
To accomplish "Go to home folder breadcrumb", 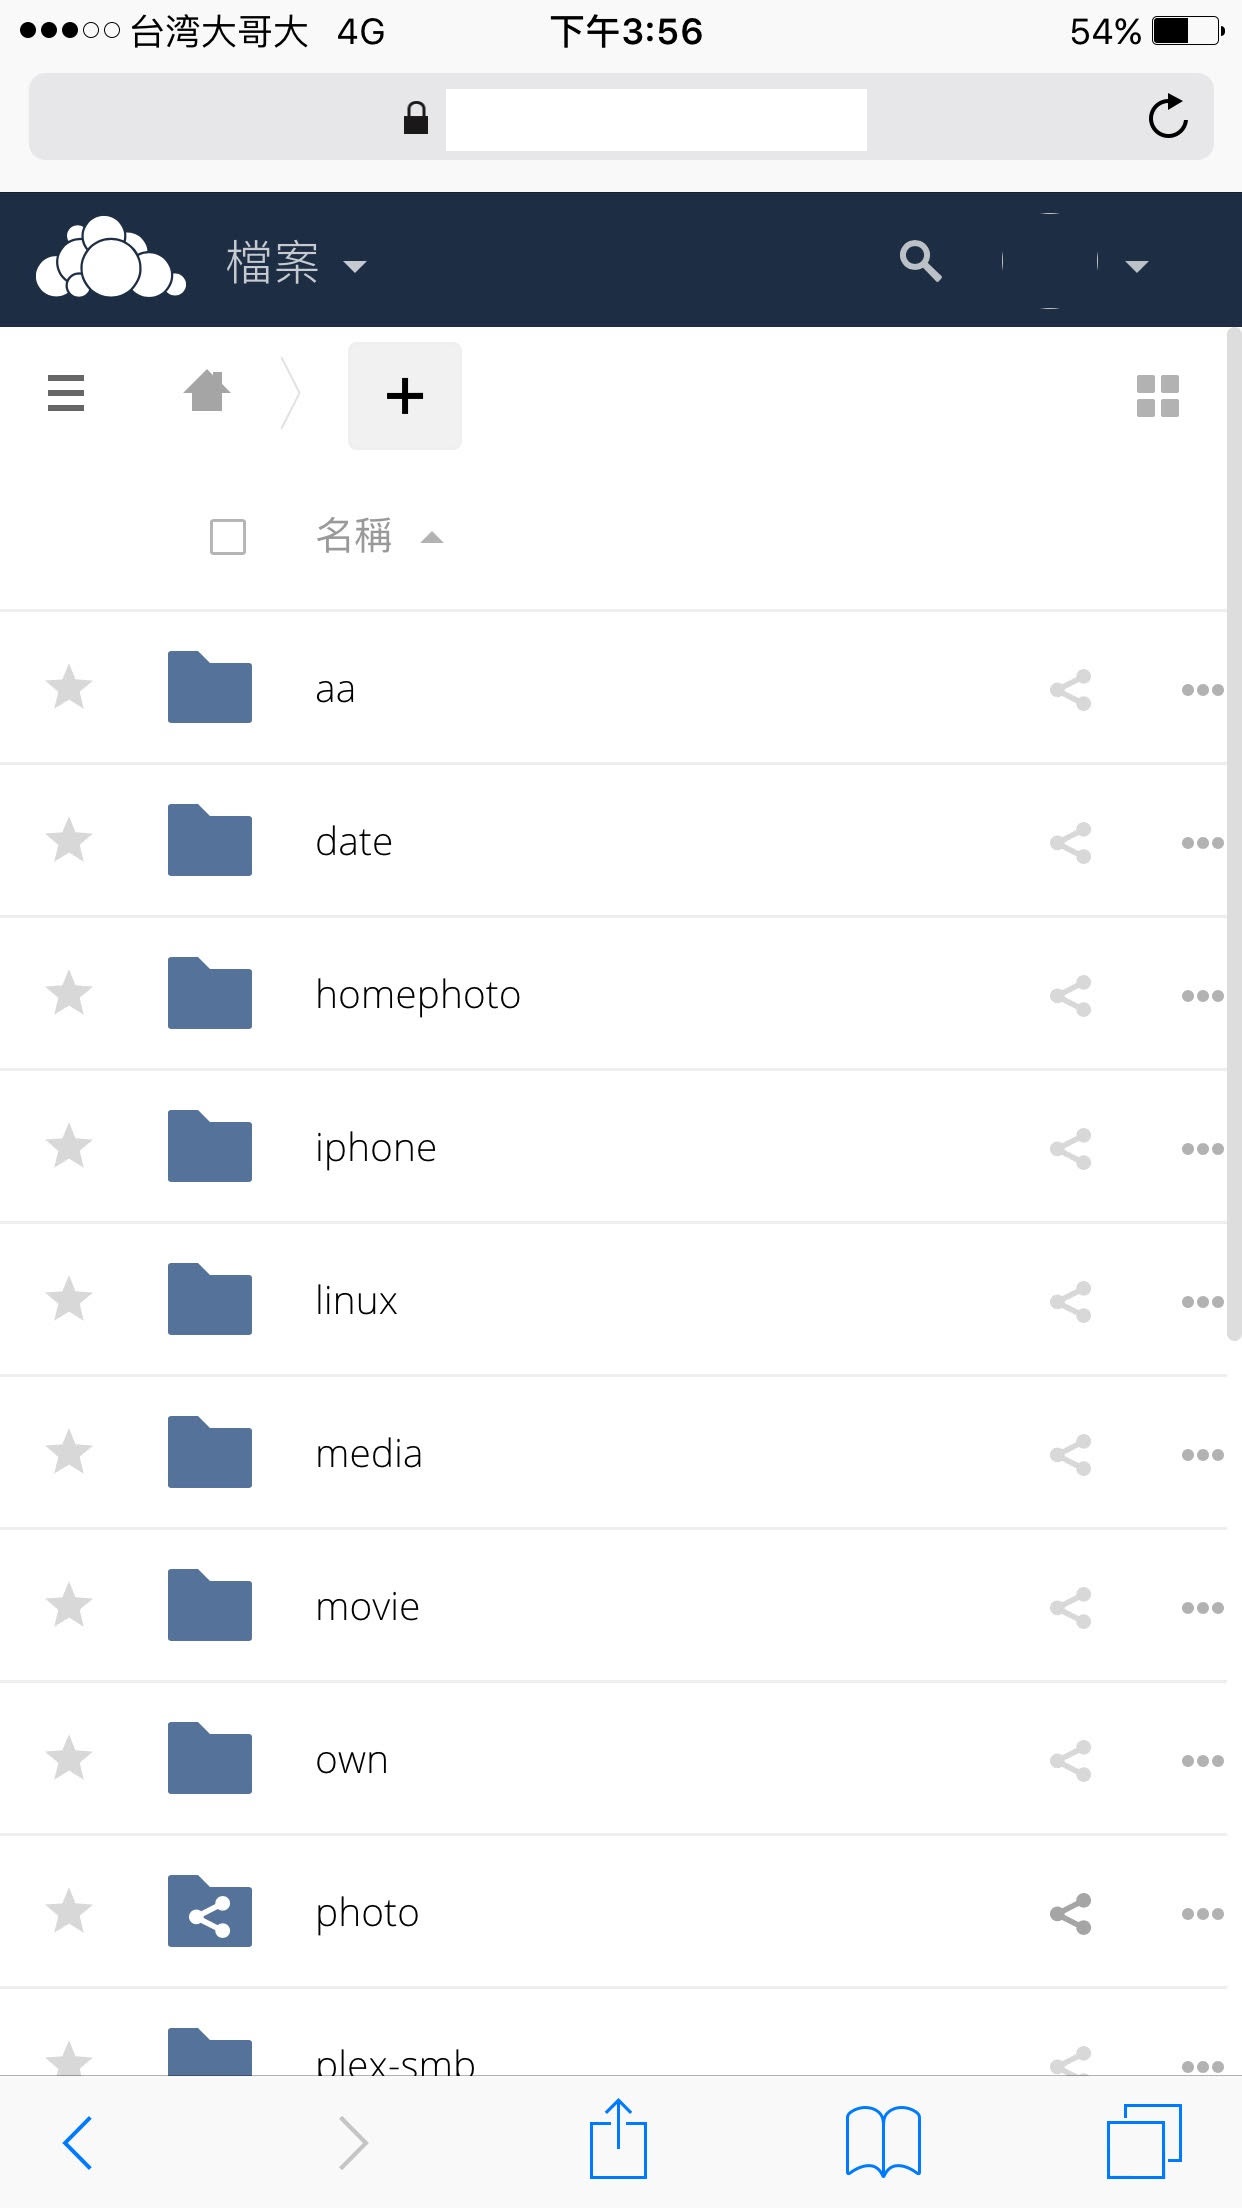I will click(x=207, y=391).
